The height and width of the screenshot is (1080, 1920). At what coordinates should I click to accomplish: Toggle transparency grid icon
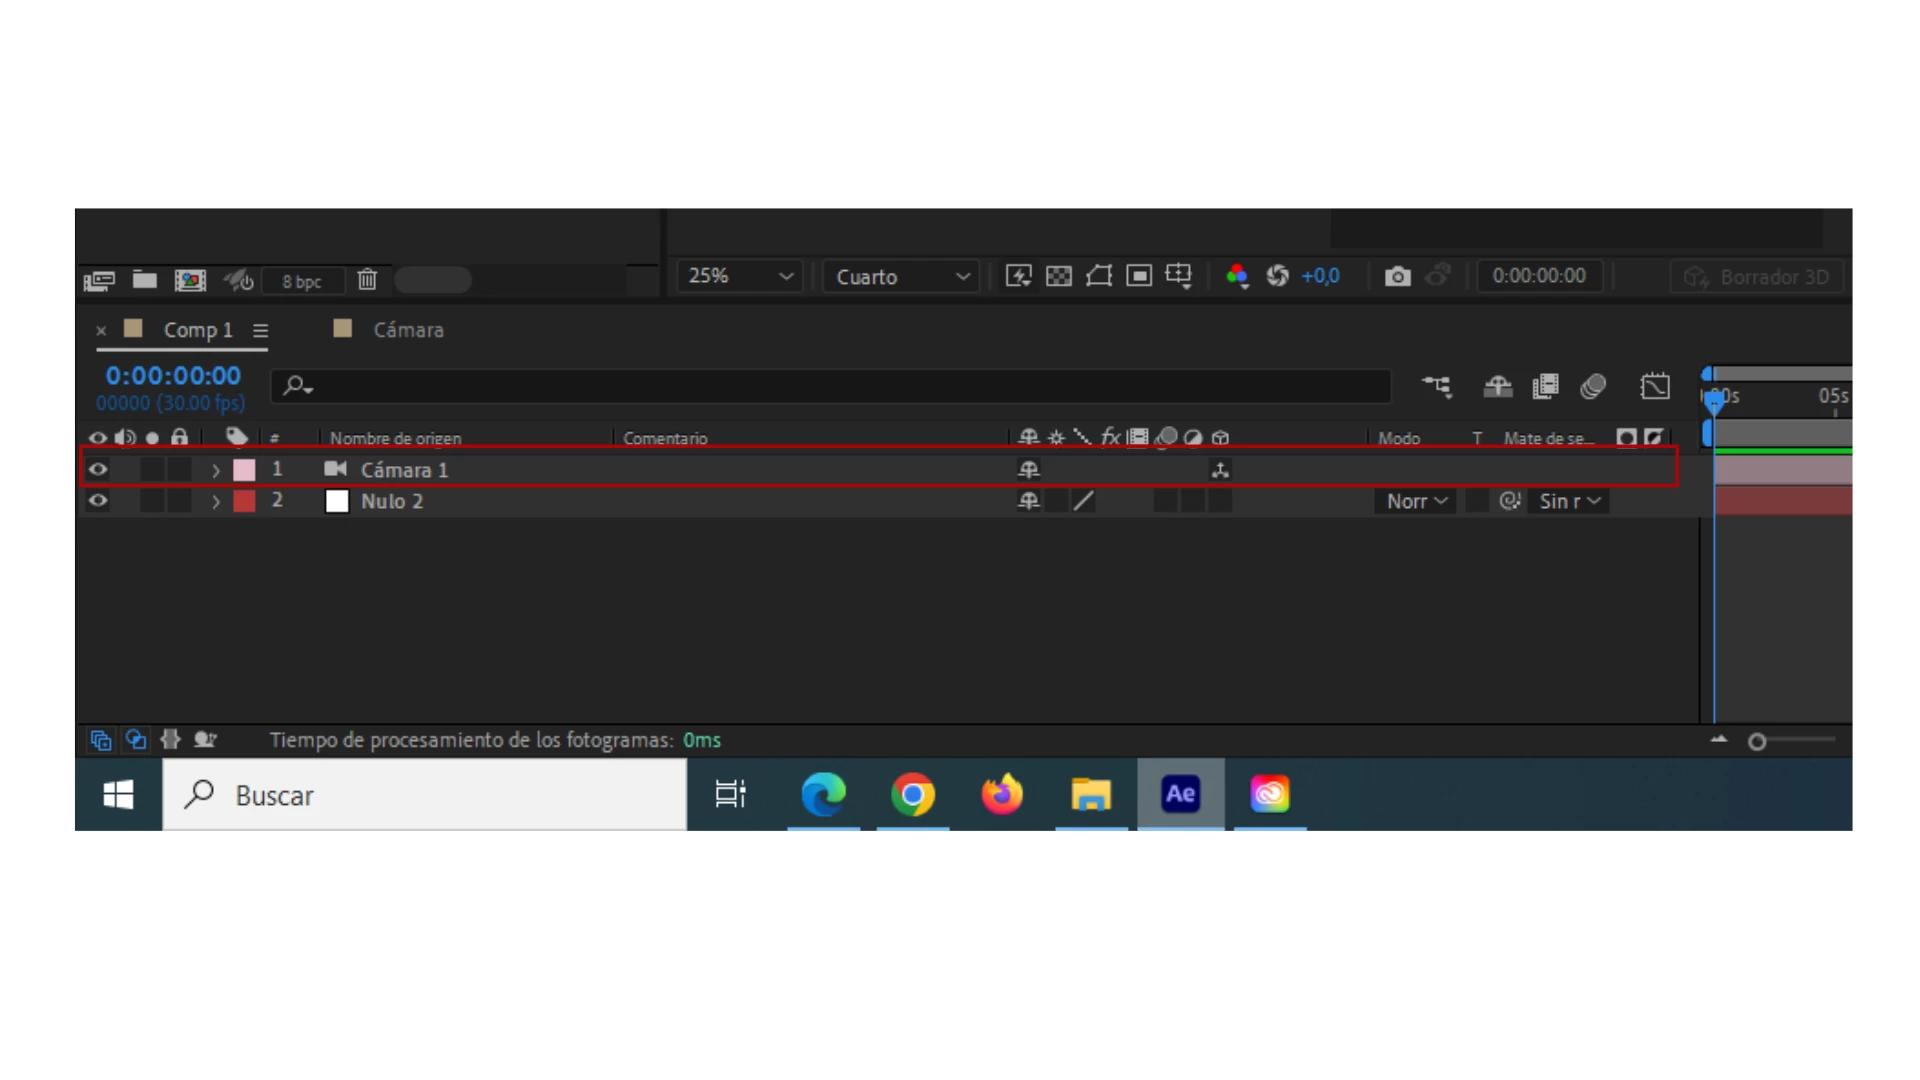coord(1058,277)
